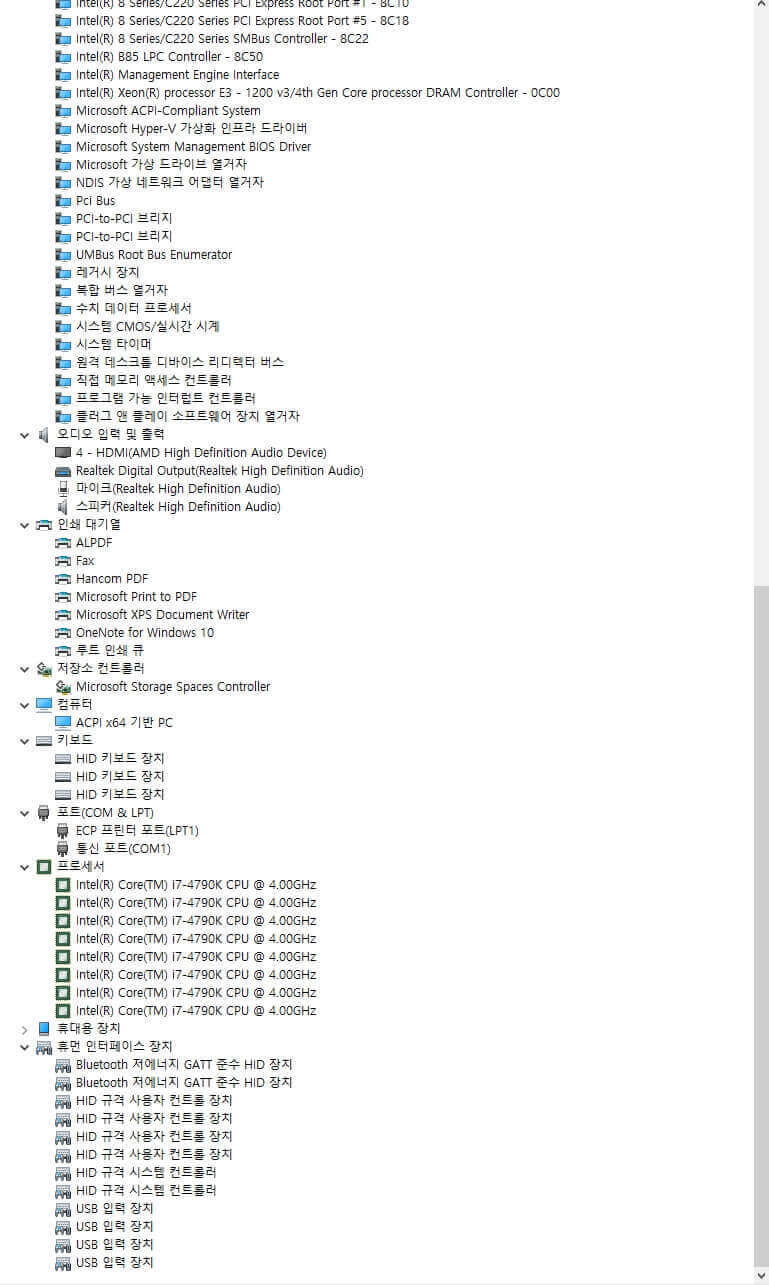The height and width of the screenshot is (1285, 769).
Task: Click the ECP 프린터 포트(LPT1) port icon
Action: pyautogui.click(x=63, y=830)
